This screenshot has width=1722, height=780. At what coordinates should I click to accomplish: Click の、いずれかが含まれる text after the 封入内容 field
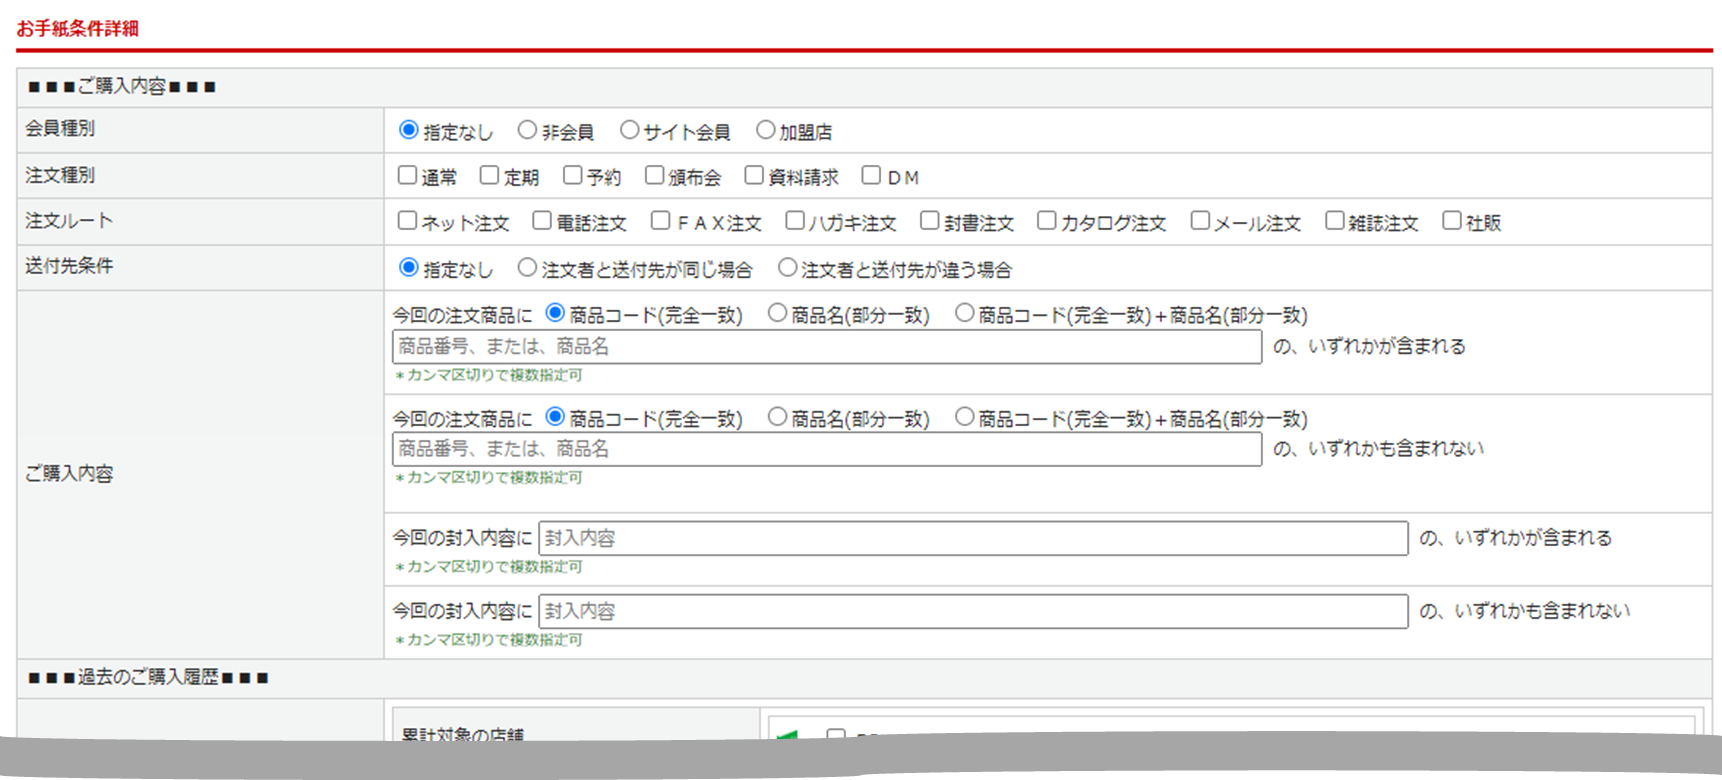[x=1515, y=538]
